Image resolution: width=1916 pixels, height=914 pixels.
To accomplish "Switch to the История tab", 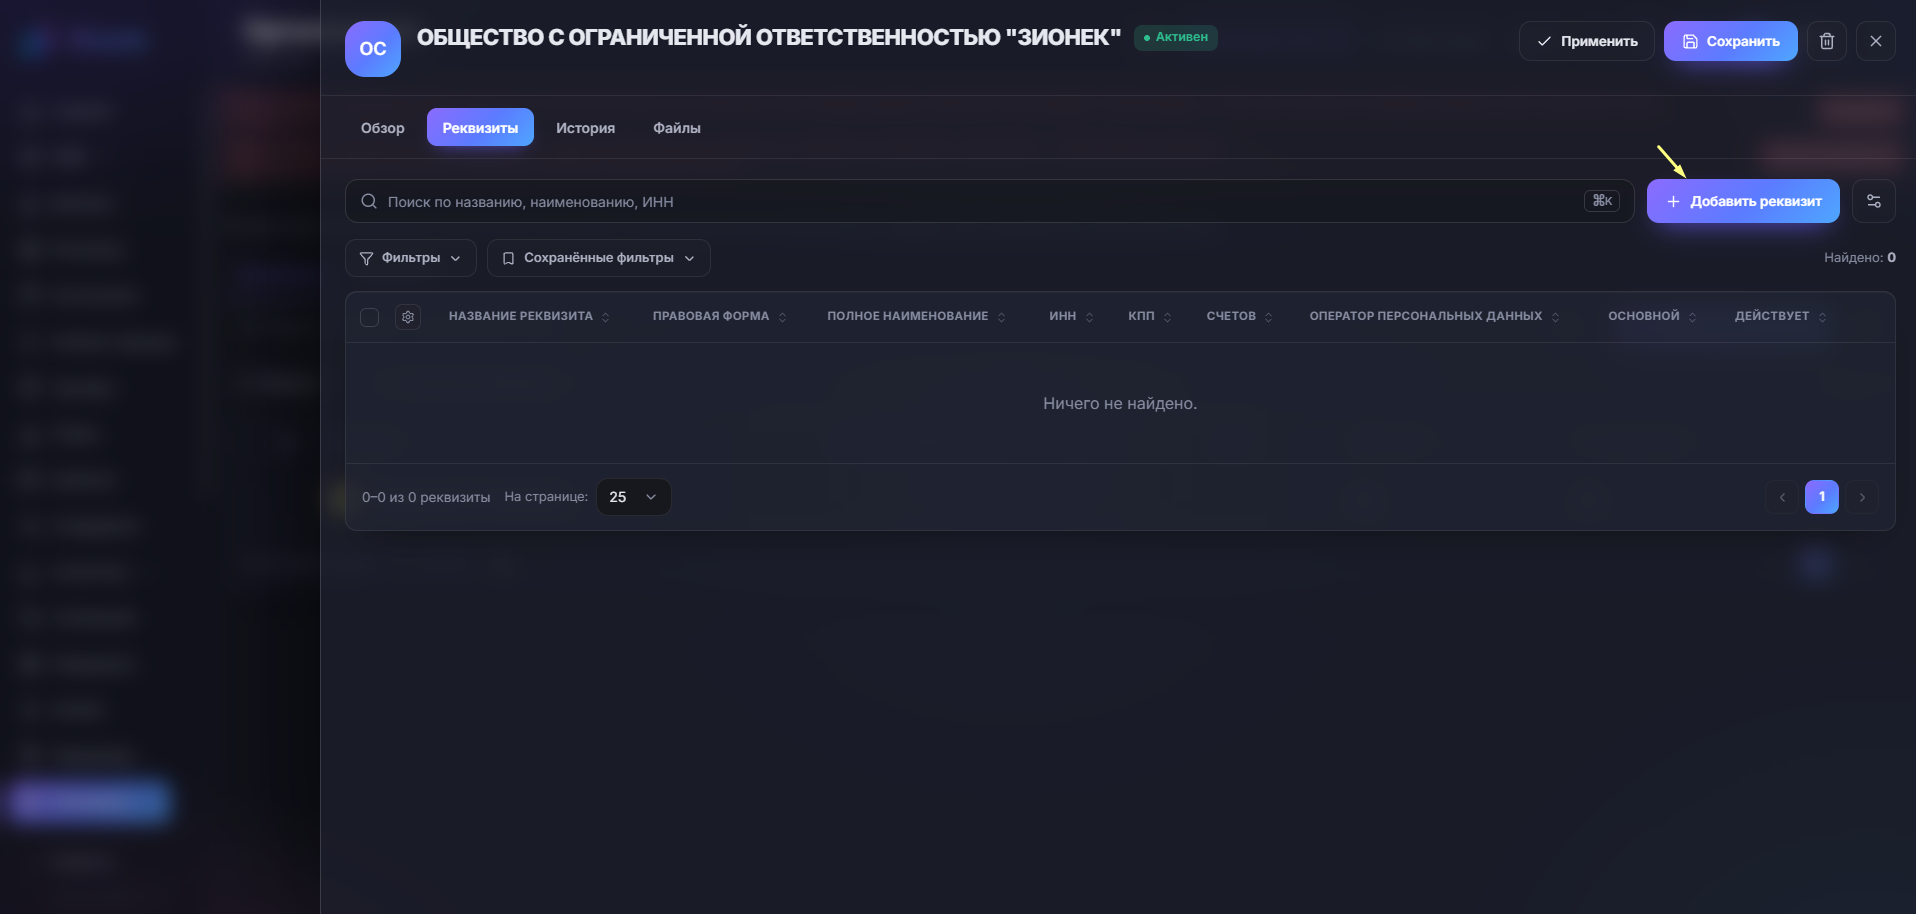I will tap(585, 128).
